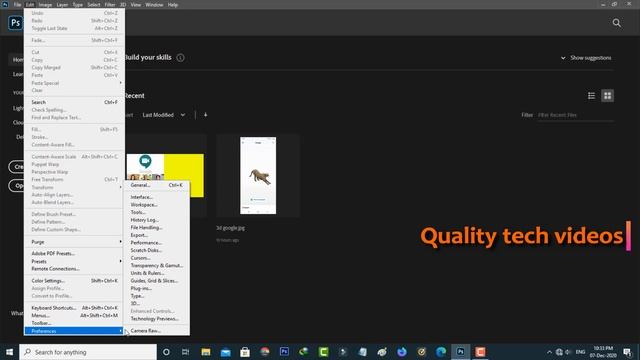Open the Image menu
This screenshot has height=360, width=640.
pos(45,4)
